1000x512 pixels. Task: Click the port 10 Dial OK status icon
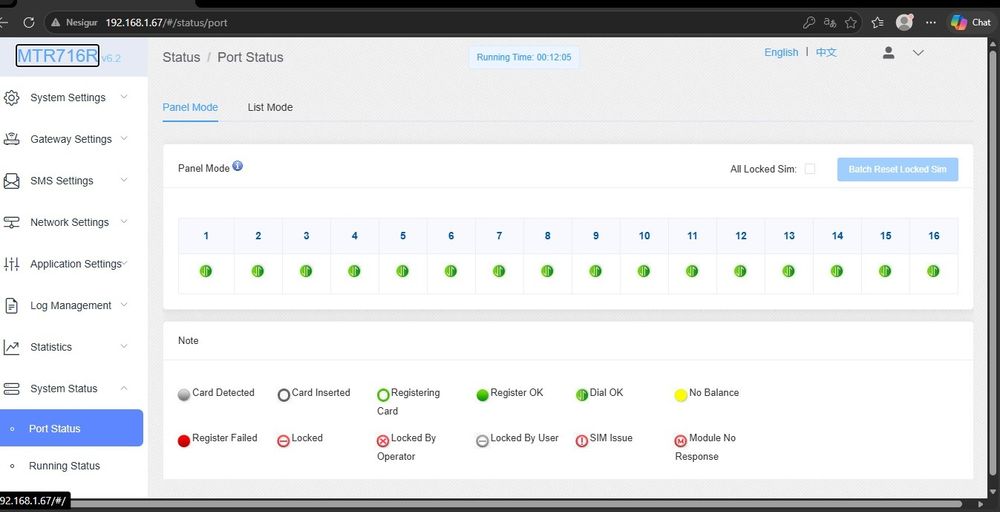point(643,271)
